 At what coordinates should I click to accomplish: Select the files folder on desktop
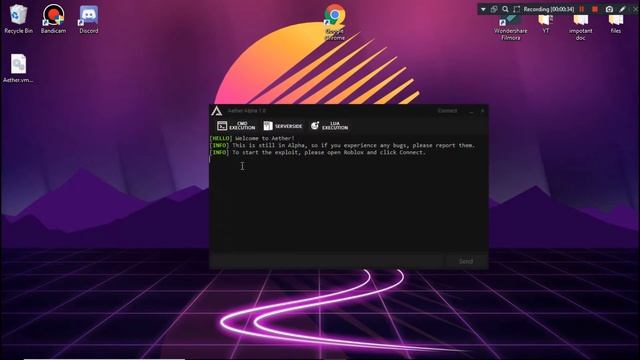(616, 24)
